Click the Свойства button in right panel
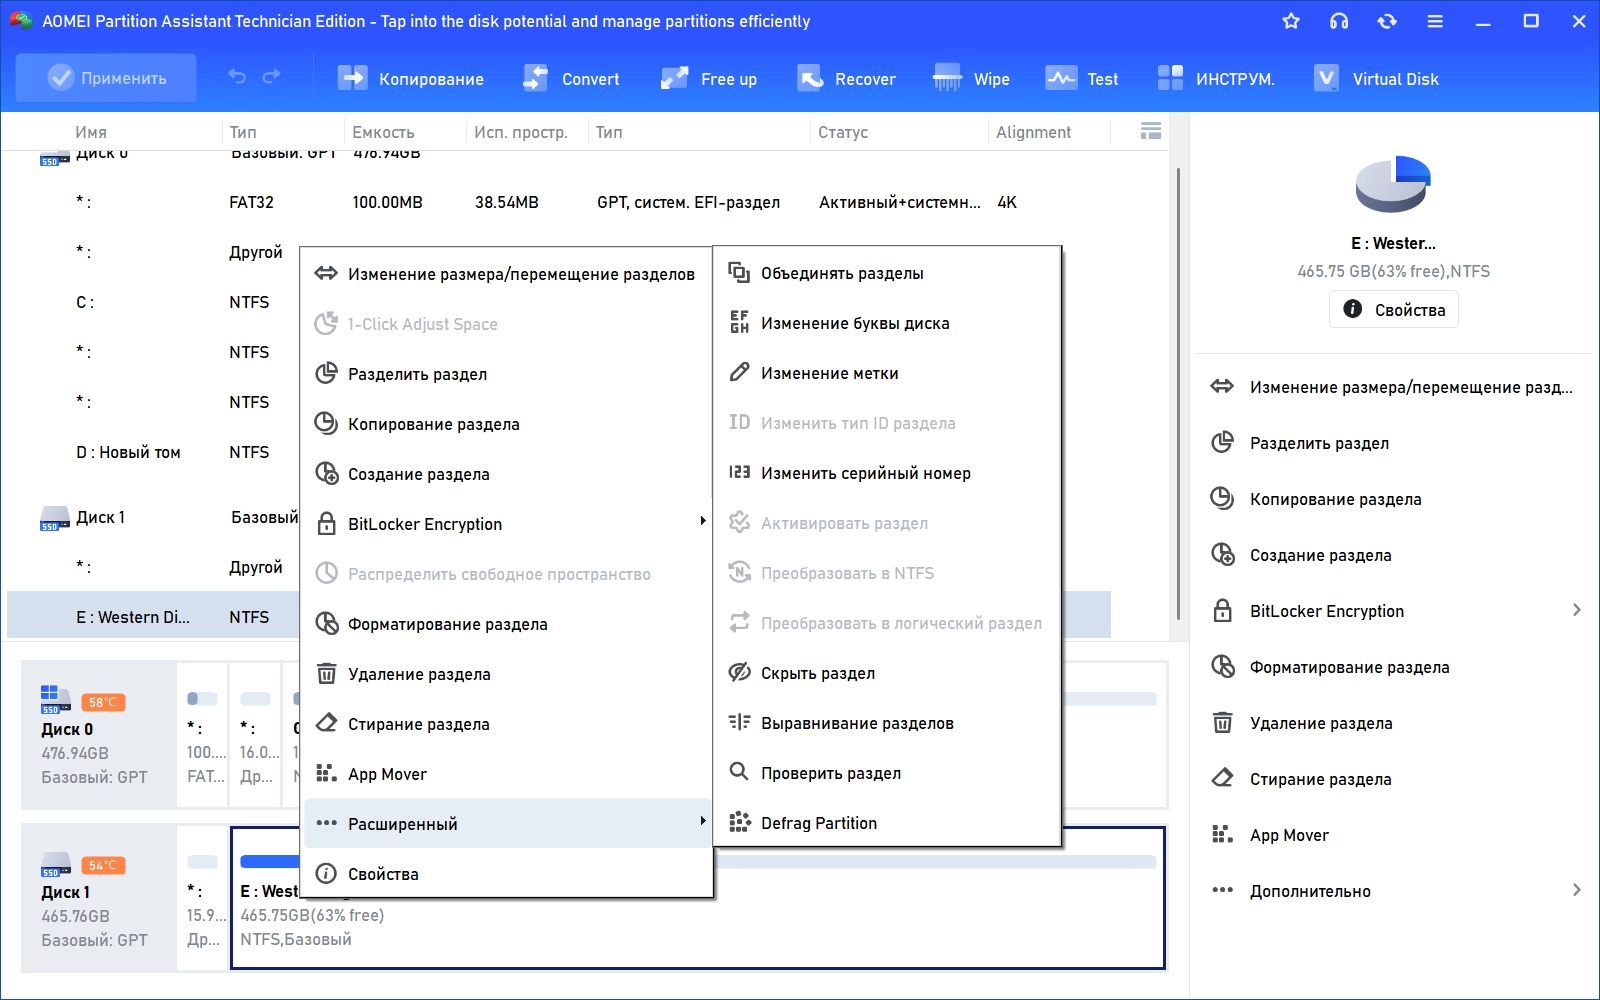The height and width of the screenshot is (1000, 1600). coord(1394,310)
